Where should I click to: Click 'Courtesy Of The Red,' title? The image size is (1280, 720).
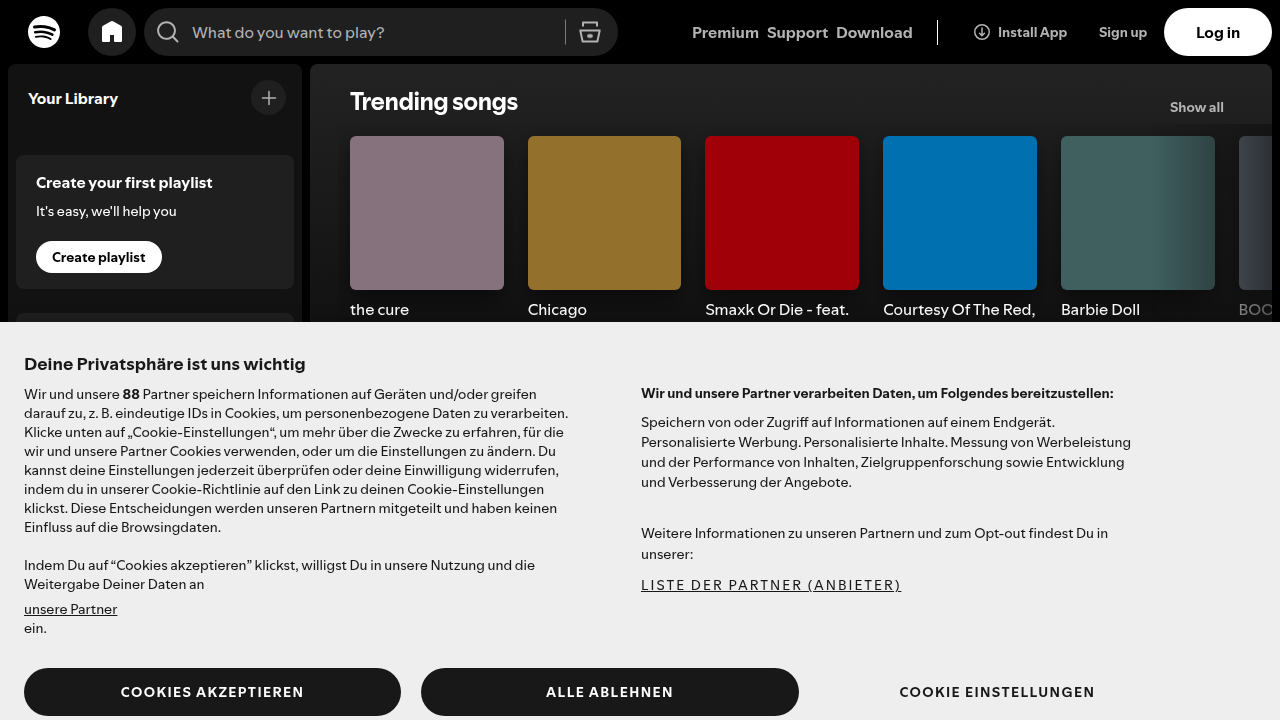pos(959,310)
